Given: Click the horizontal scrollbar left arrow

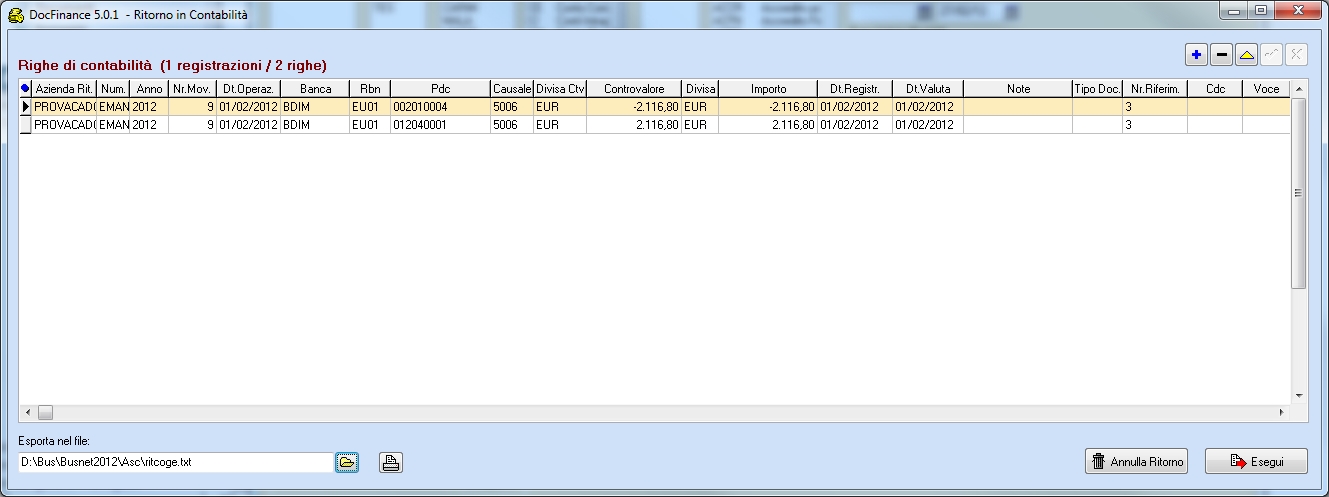Looking at the screenshot, I should coord(27,412).
